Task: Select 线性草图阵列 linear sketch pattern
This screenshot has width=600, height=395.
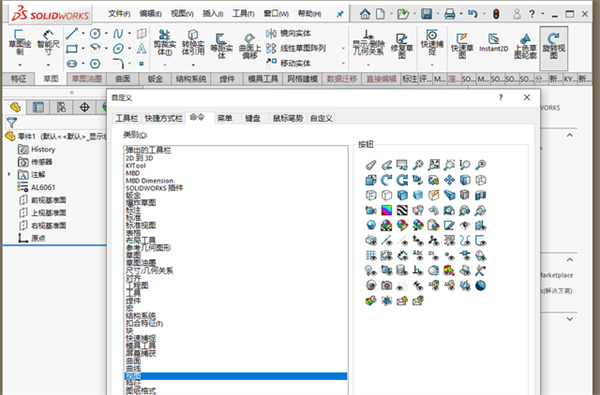Action: (296, 48)
